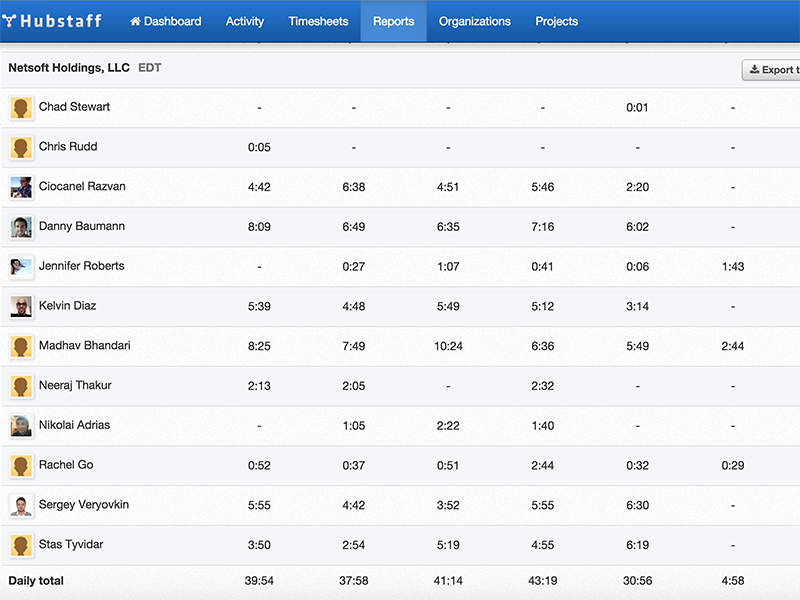Image resolution: width=800 pixels, height=600 pixels.
Task: Click the Export button
Action: click(771, 70)
